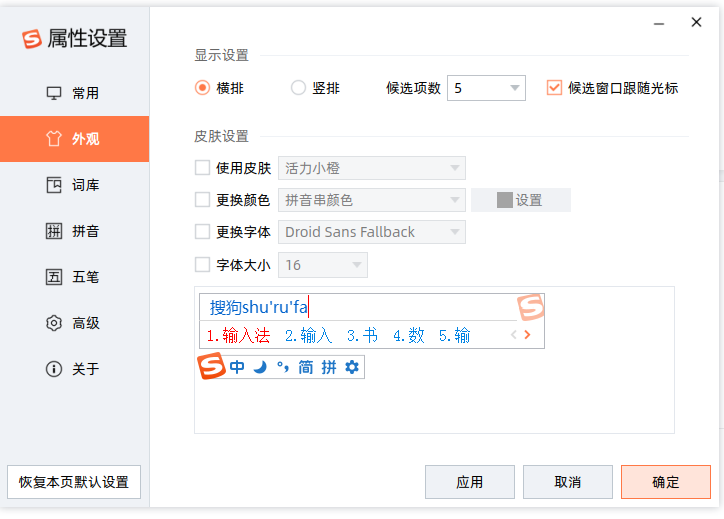Click the moon half-width icon in status bar
The image size is (724, 519).
261,367
